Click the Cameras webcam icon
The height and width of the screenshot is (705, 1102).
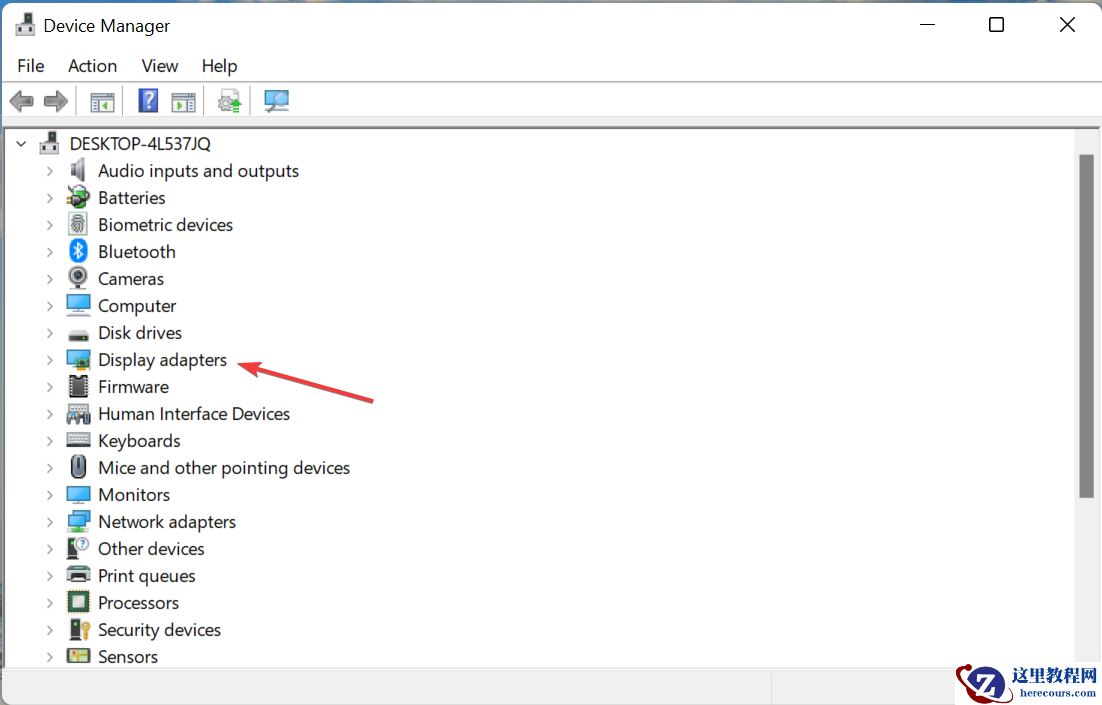(x=78, y=278)
